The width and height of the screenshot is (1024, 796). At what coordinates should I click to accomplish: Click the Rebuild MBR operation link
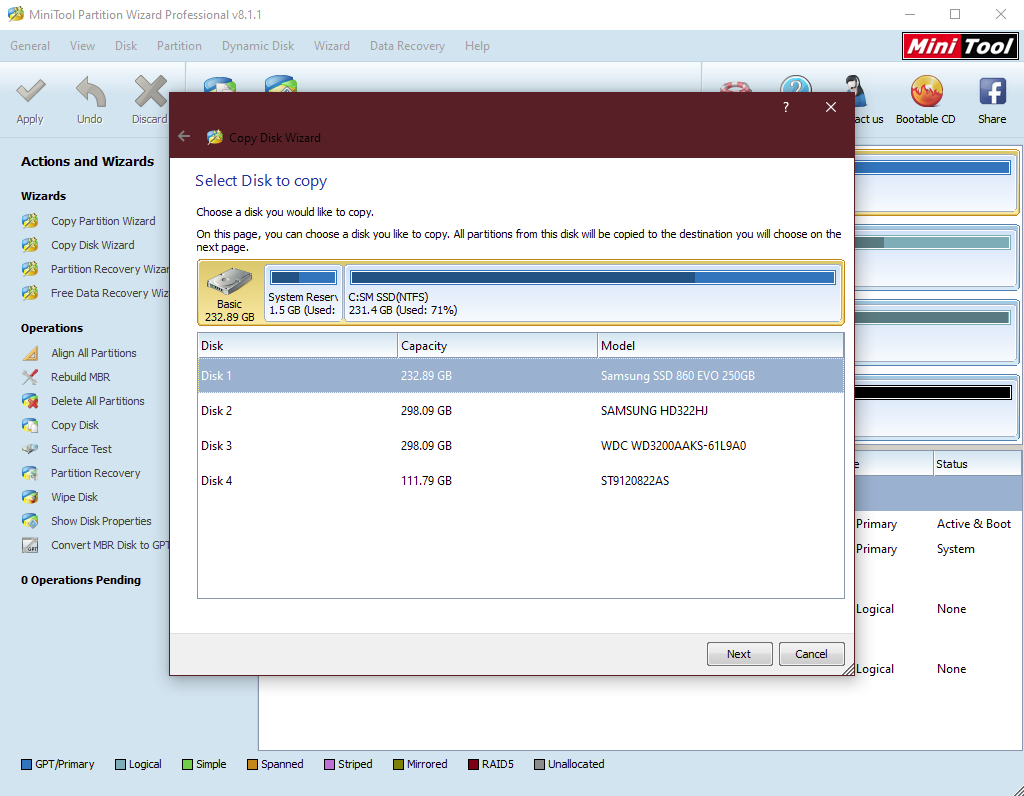pyautogui.click(x=81, y=377)
